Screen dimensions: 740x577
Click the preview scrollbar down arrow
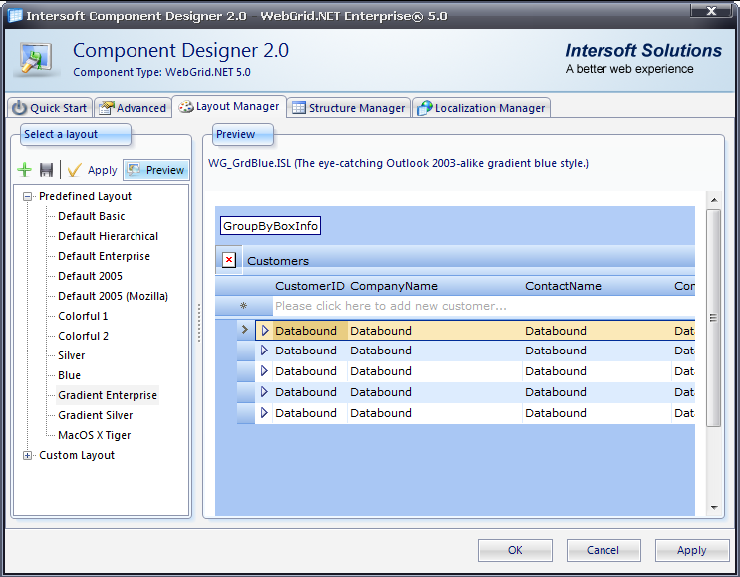pos(714,508)
